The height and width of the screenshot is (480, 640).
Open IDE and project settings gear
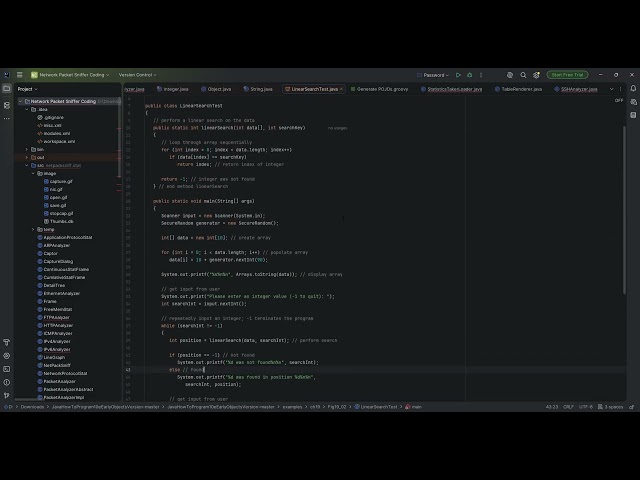click(x=536, y=75)
